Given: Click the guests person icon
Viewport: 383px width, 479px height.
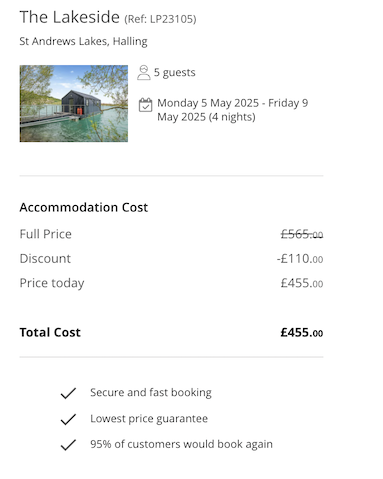Looking at the screenshot, I should (144, 72).
